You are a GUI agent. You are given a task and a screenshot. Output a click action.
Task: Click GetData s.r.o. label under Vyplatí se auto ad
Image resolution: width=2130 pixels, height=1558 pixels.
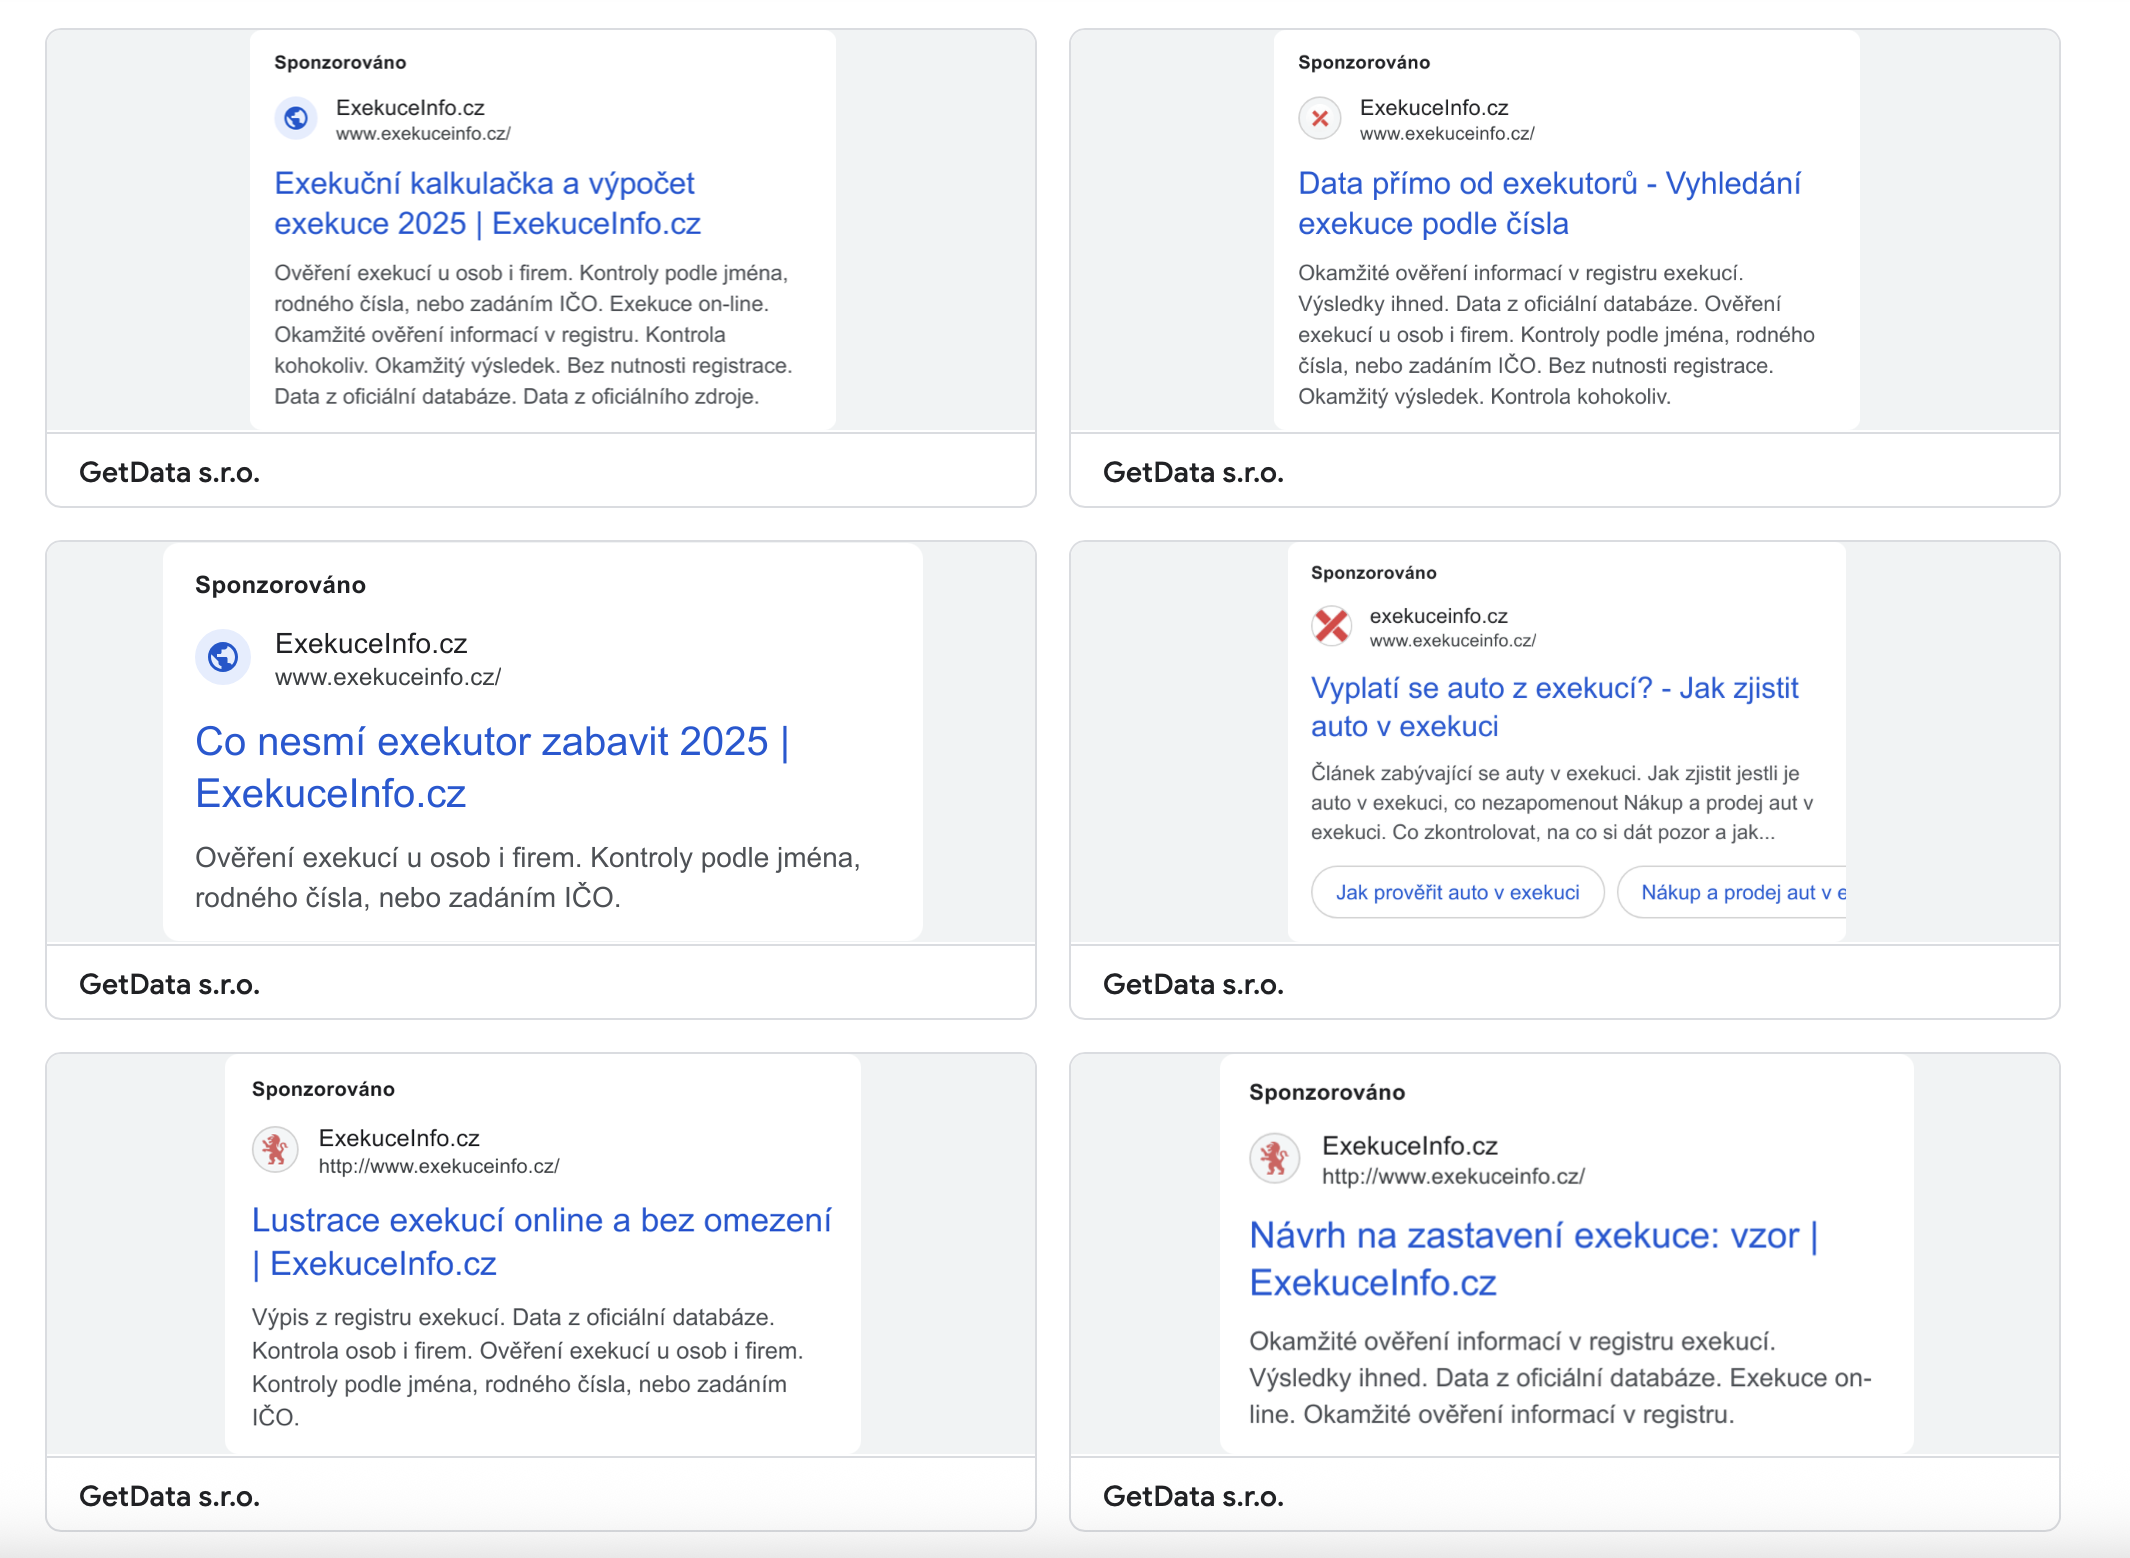coord(1193,984)
